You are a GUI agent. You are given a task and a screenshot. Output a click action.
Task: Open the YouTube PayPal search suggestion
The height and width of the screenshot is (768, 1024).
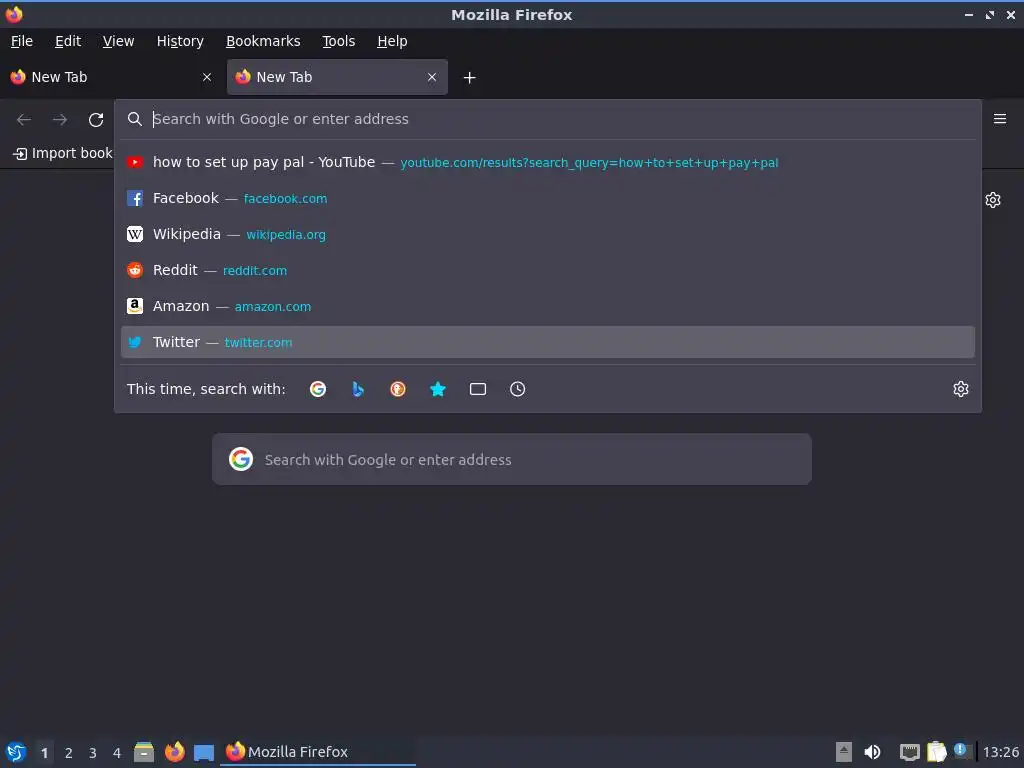[548, 162]
